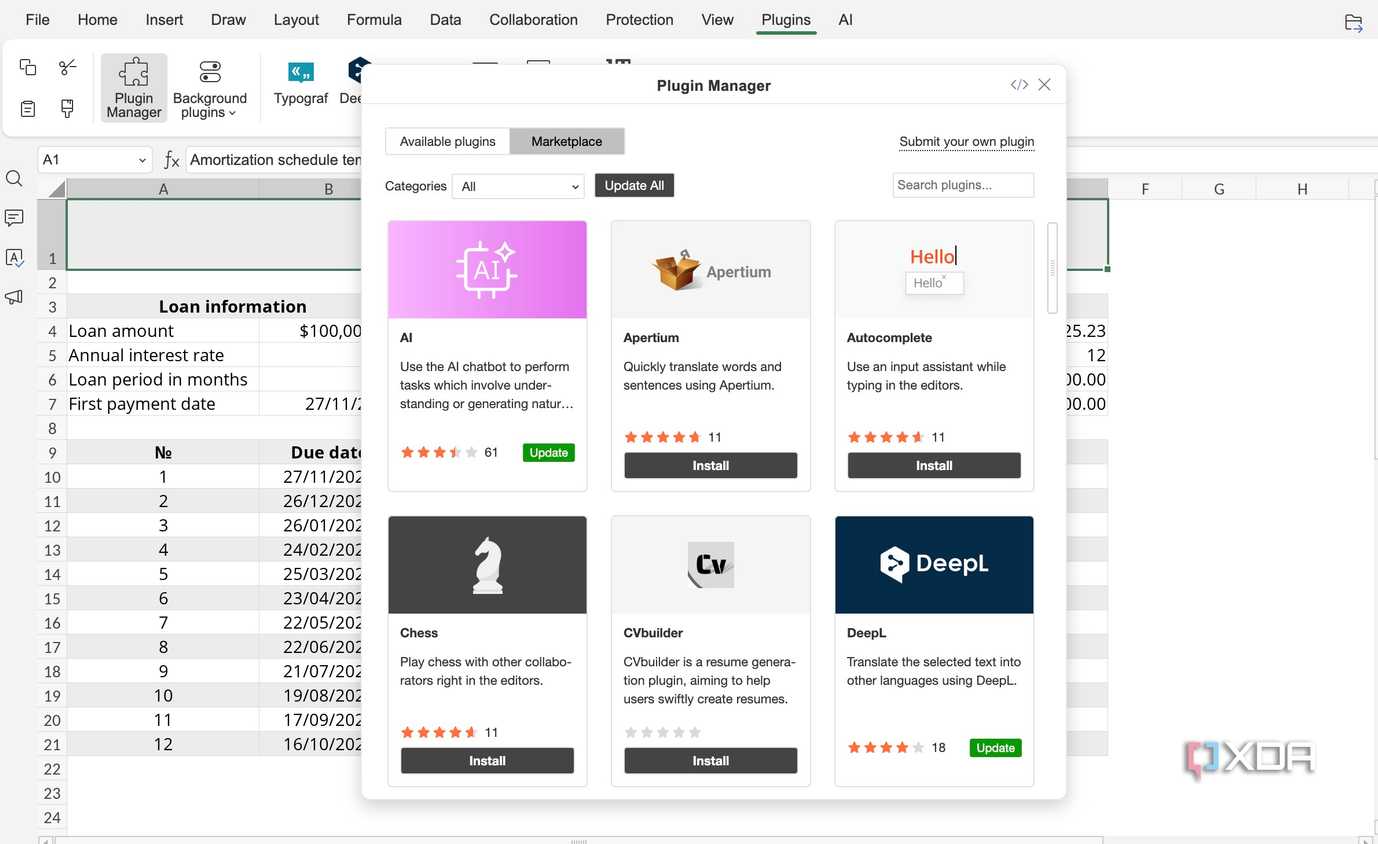Close the Plugin Manager dialog
1378x844 pixels.
coord(1044,85)
